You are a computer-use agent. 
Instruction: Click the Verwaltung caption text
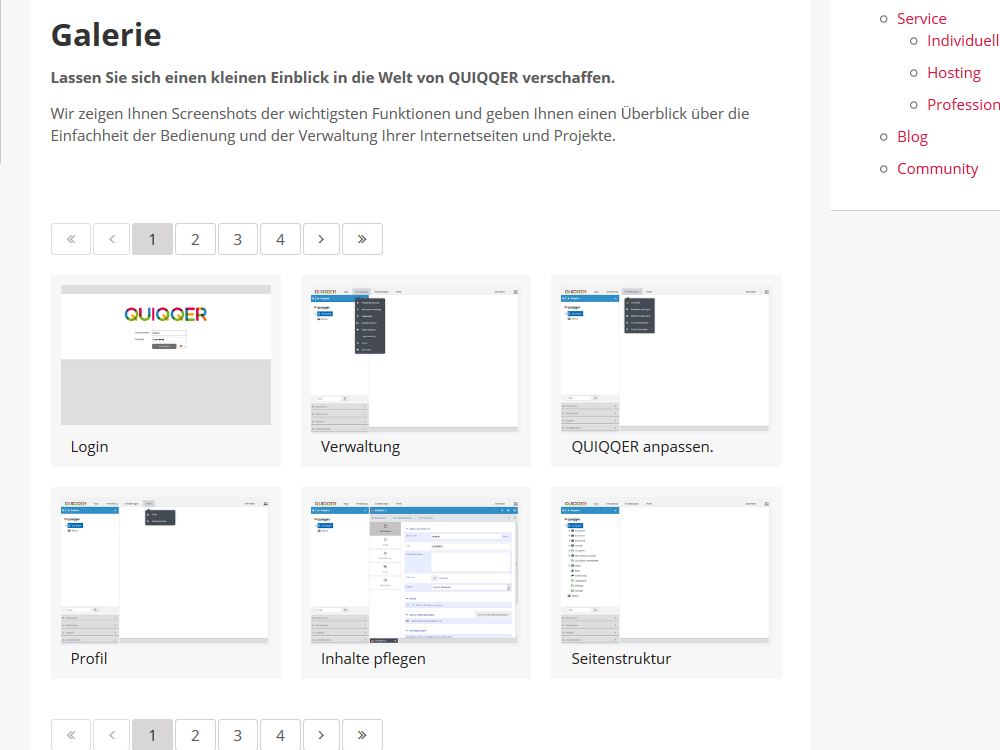(360, 447)
